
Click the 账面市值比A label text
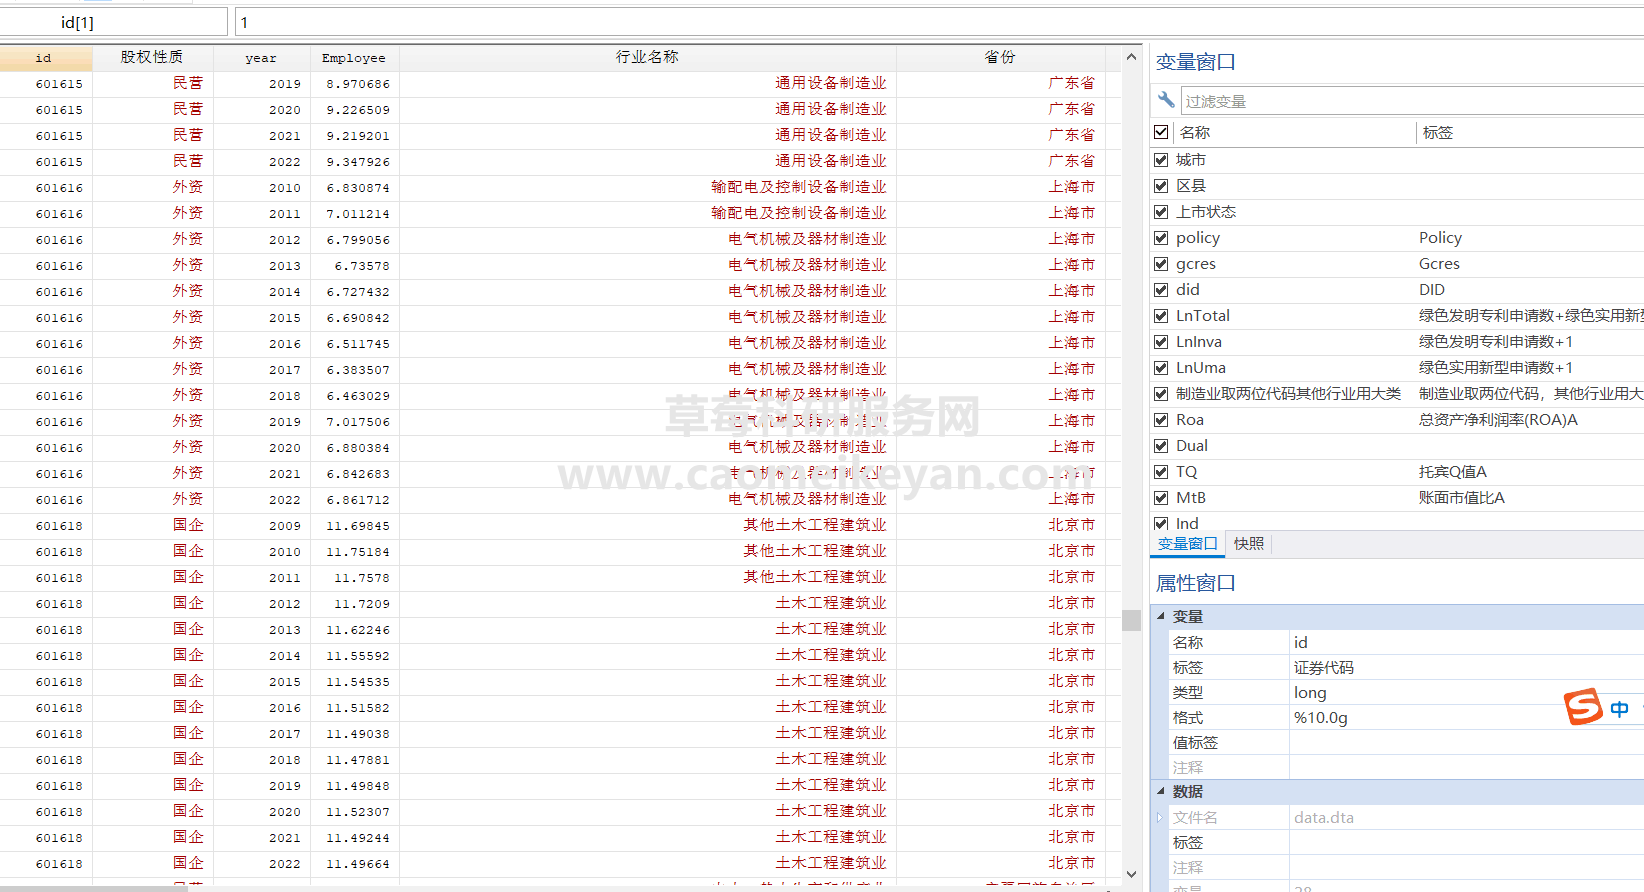click(1461, 498)
